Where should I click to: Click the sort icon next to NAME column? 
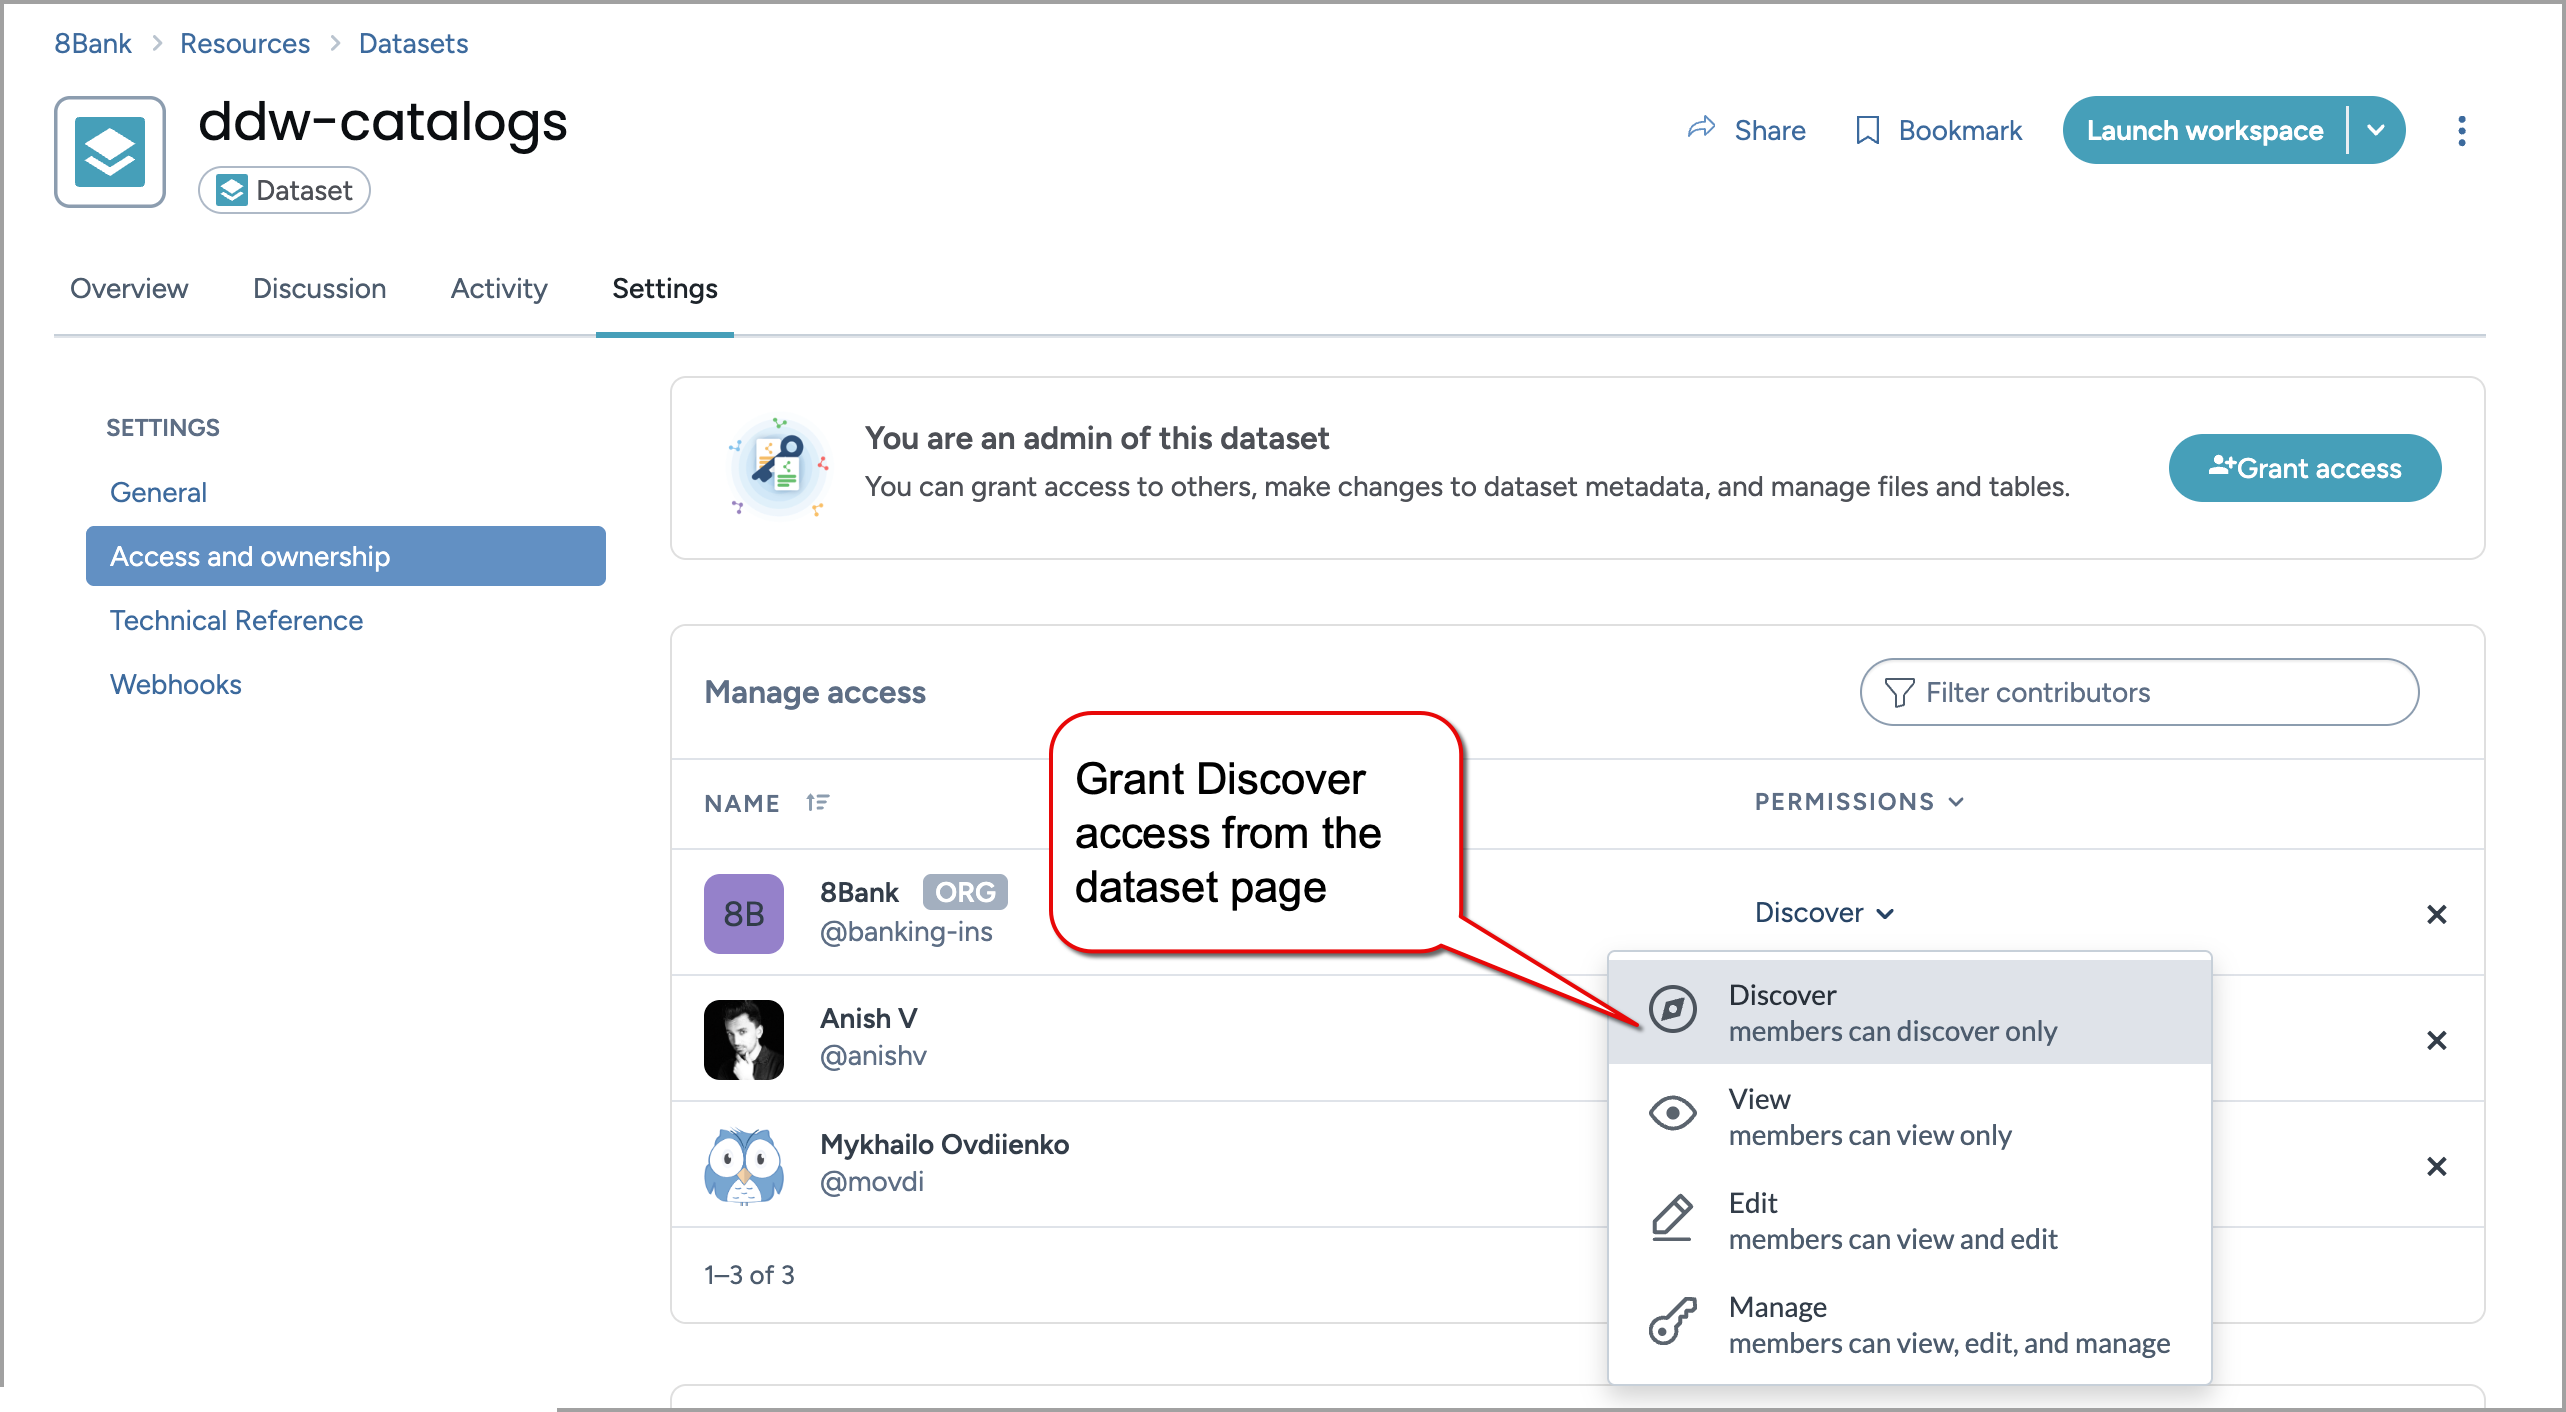[x=818, y=802]
